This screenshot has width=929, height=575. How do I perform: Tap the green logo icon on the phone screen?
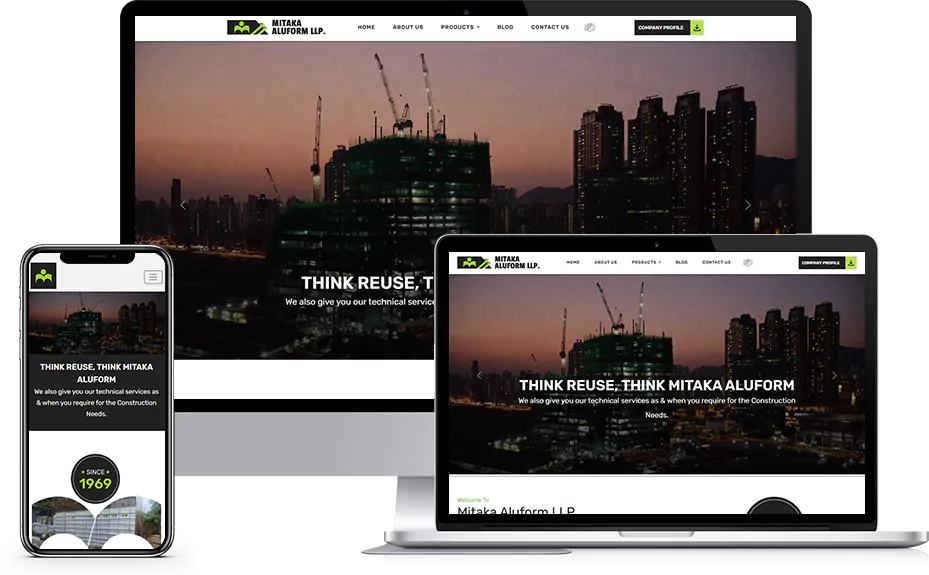click(43, 276)
